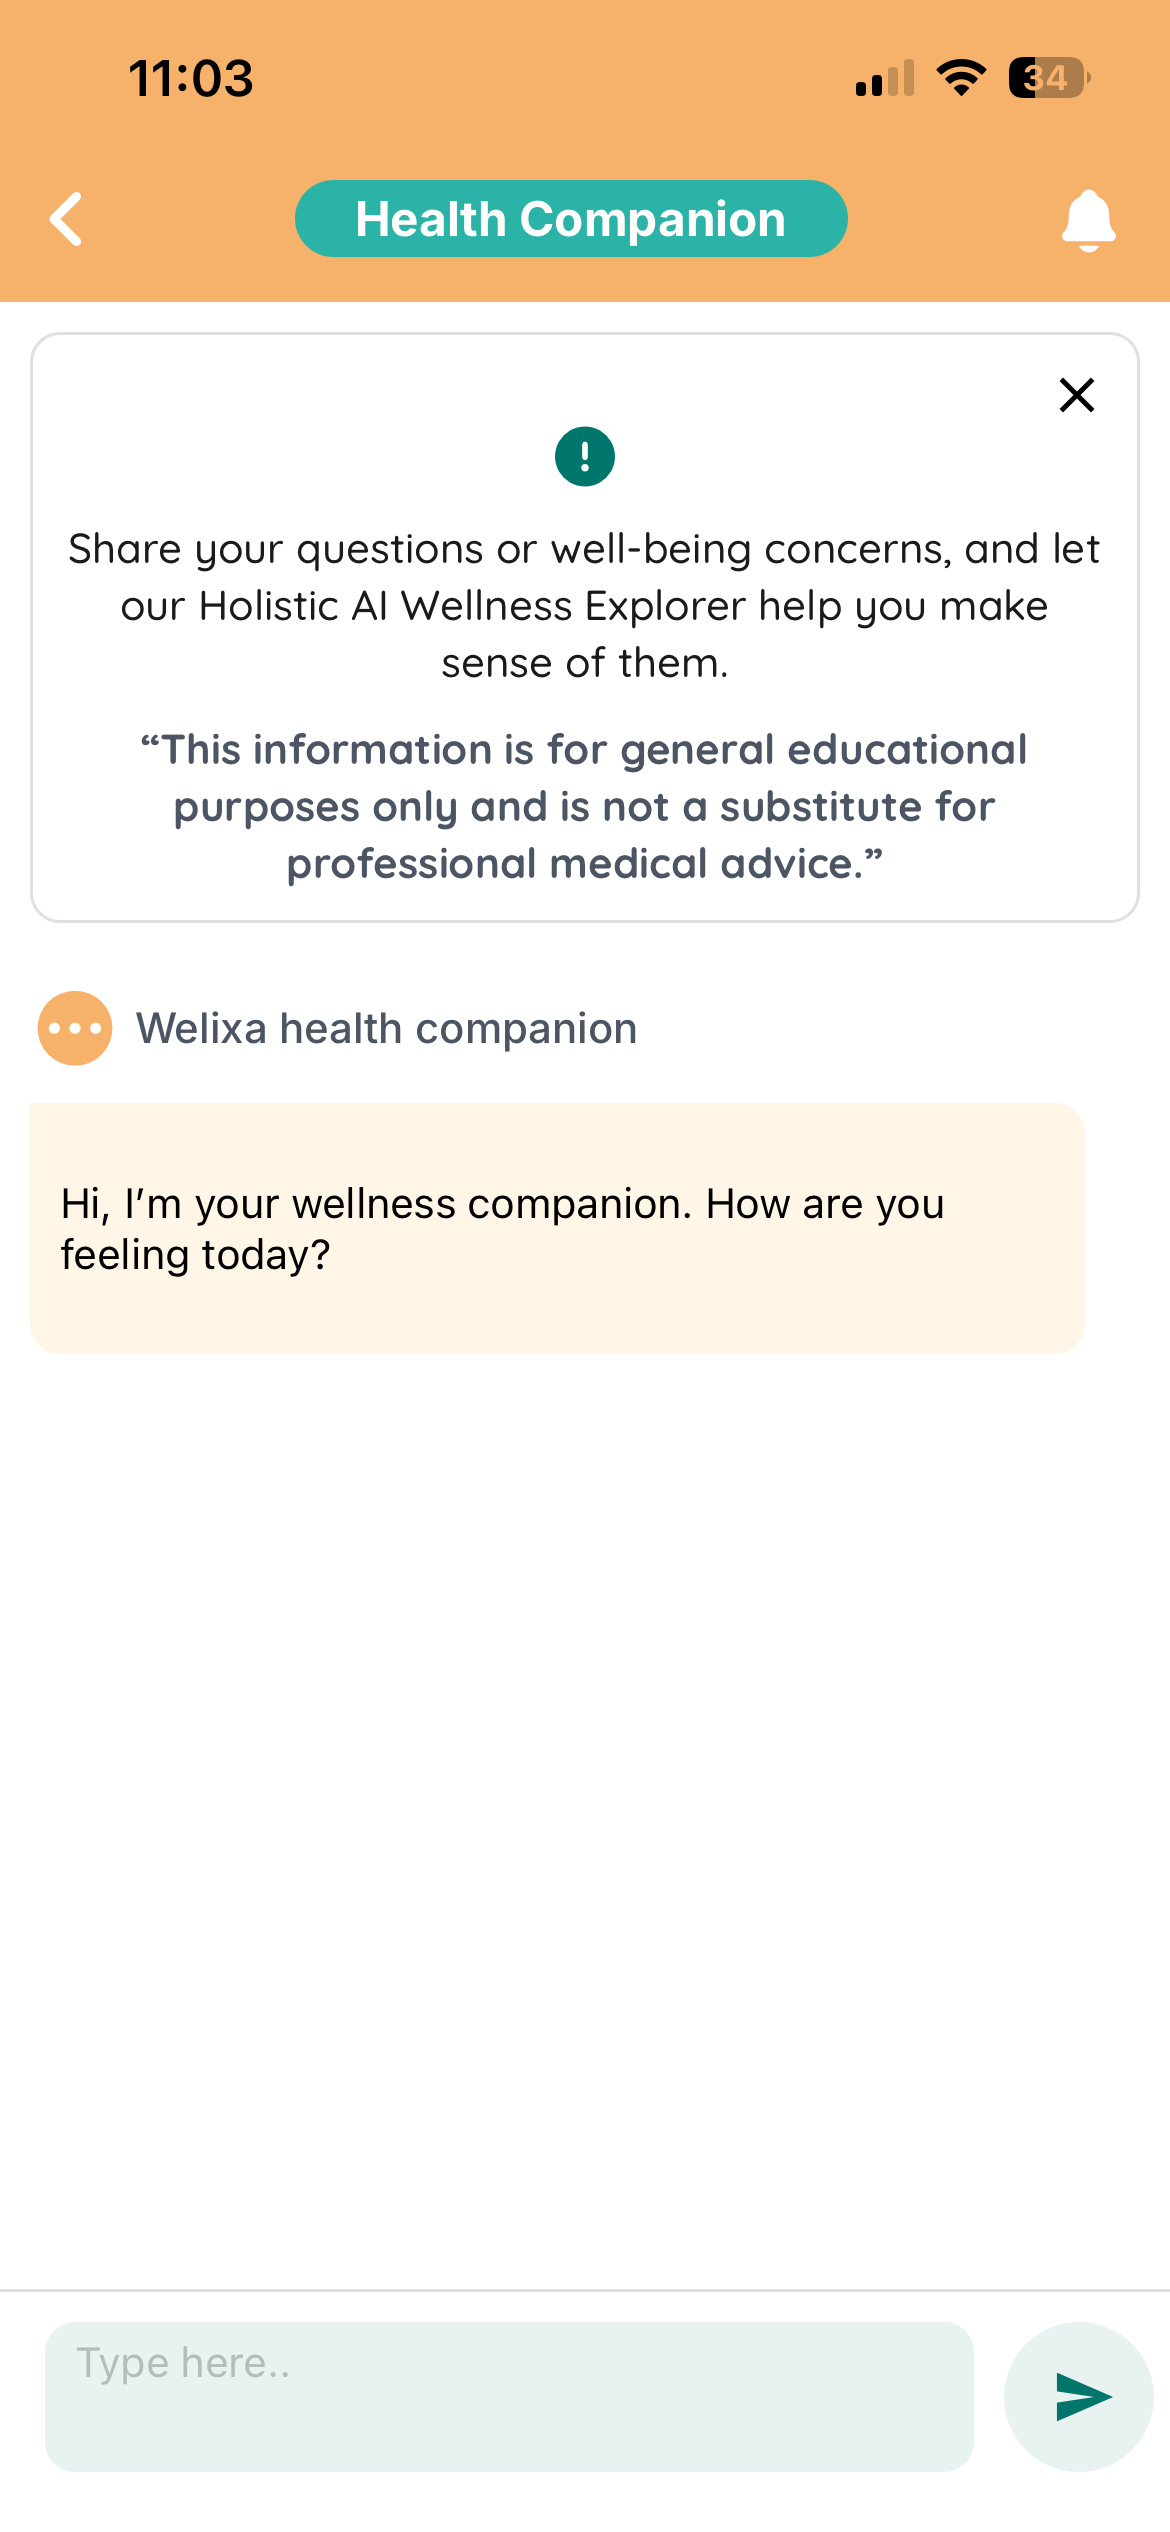
Task: Tap the orange Welixa chat avatar
Action: 75,1028
